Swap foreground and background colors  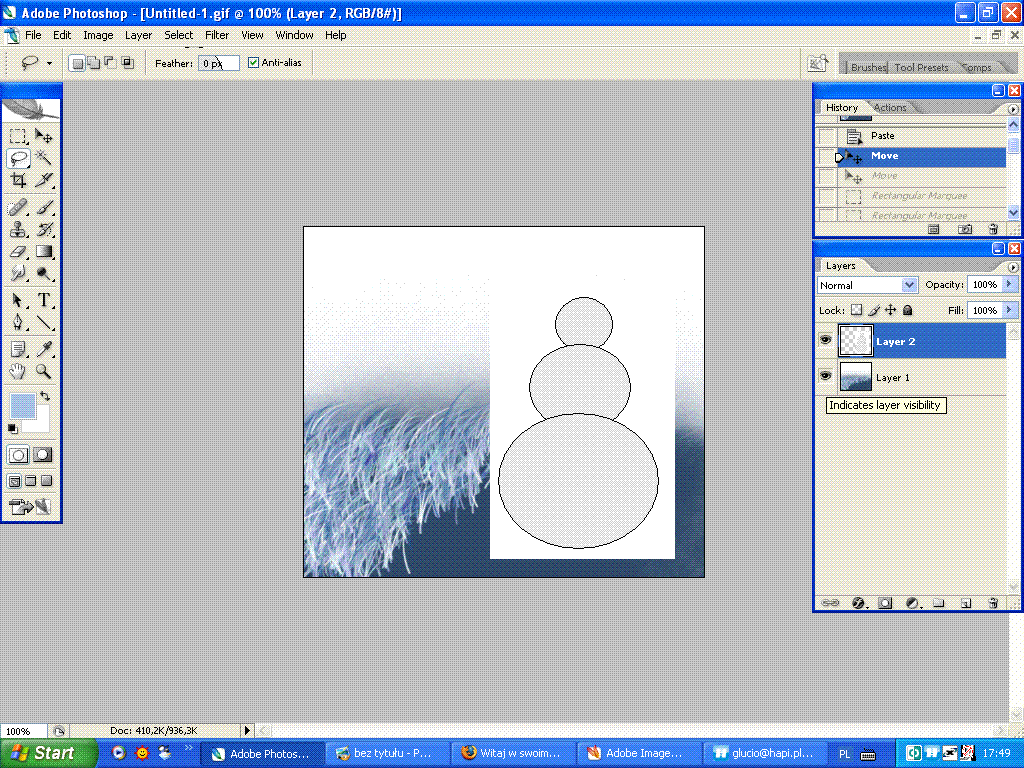pyautogui.click(x=45, y=396)
